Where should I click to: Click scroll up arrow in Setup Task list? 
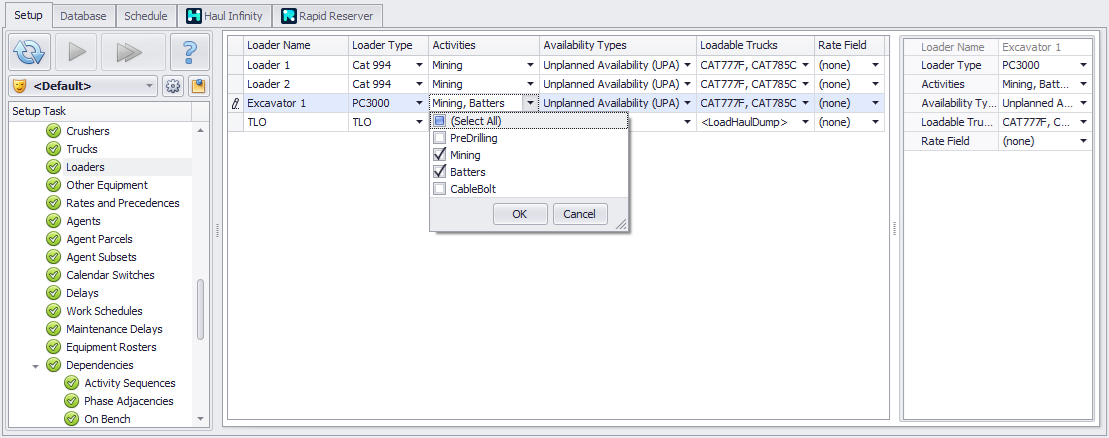click(x=200, y=130)
